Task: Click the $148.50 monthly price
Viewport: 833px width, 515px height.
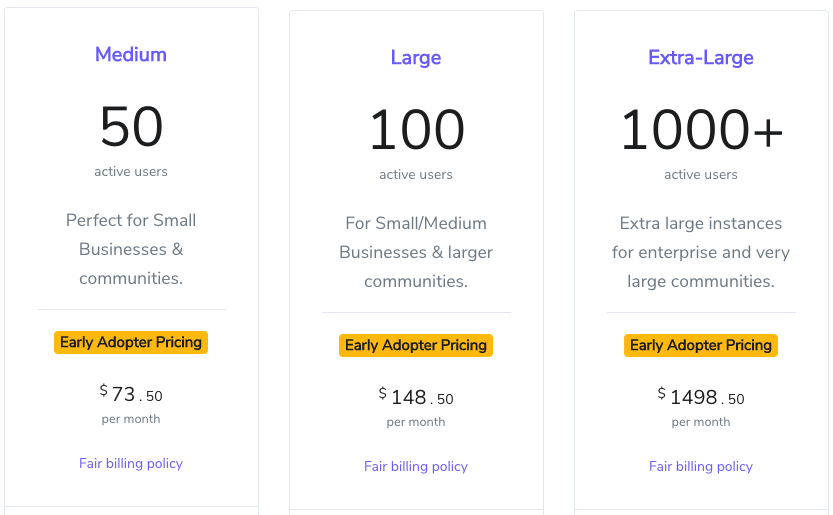Action: tap(416, 398)
